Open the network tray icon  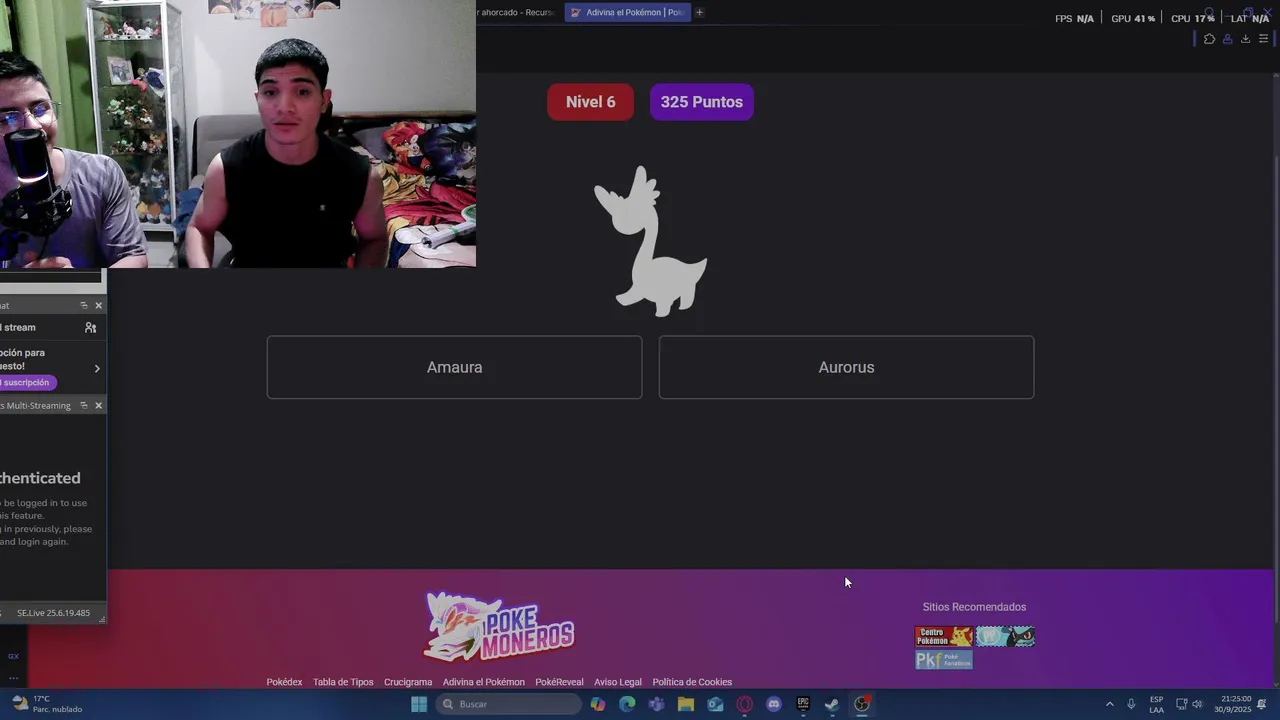[1181, 704]
